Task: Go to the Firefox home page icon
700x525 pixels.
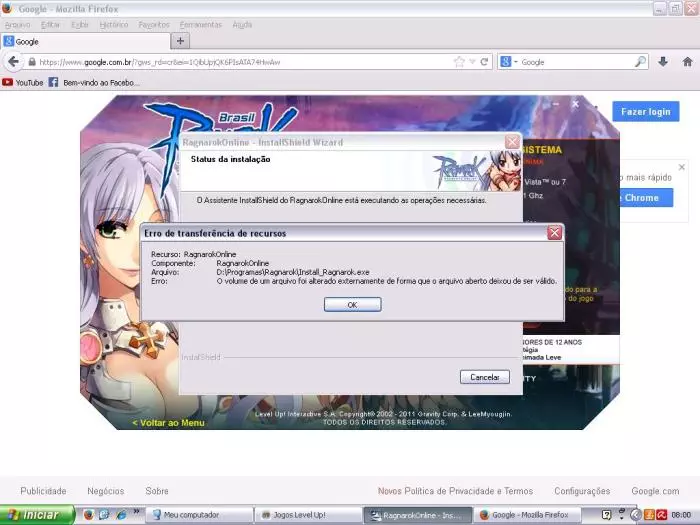Action: [688, 62]
